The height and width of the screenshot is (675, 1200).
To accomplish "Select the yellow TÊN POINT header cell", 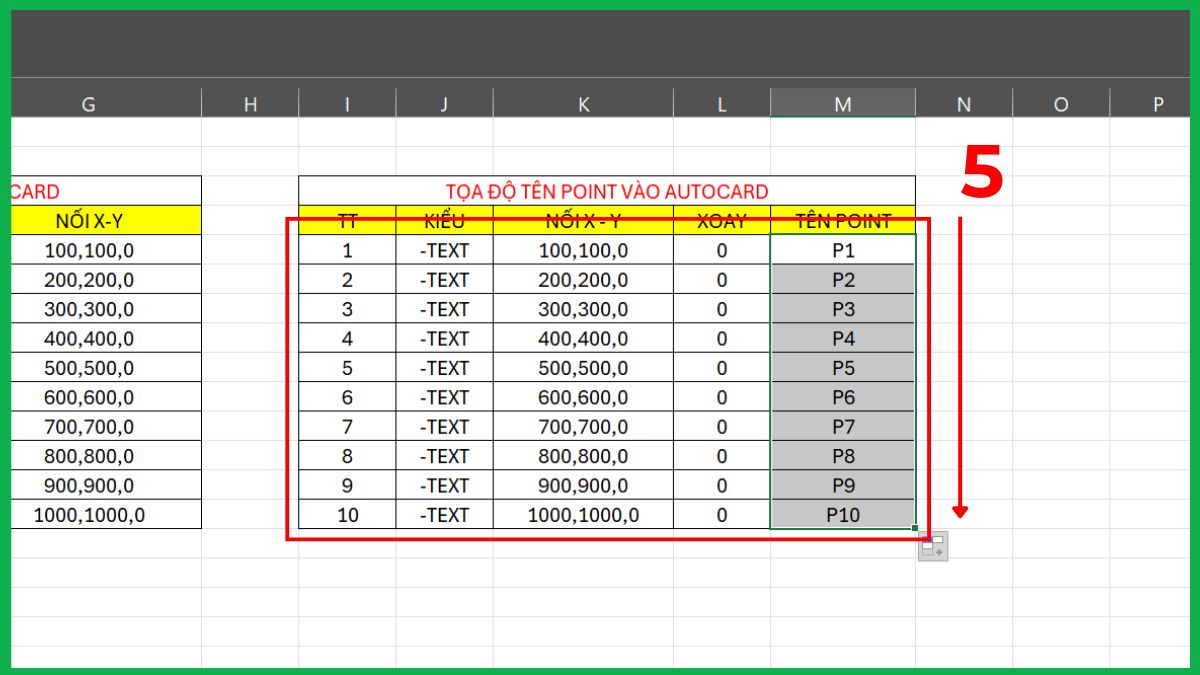I will (842, 220).
